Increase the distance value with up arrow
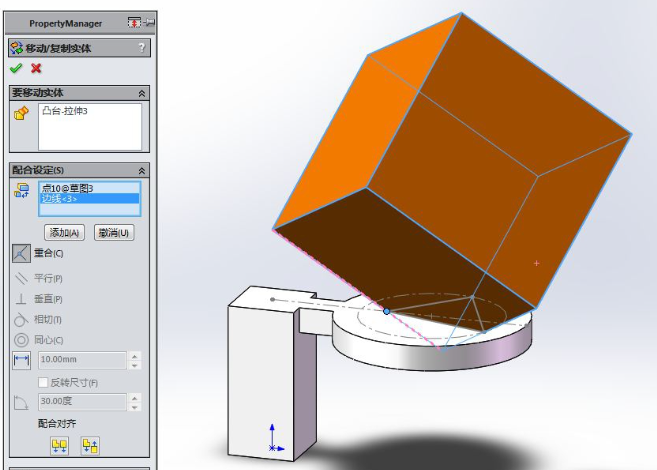Viewport: 657px width, 470px height. 135,356
